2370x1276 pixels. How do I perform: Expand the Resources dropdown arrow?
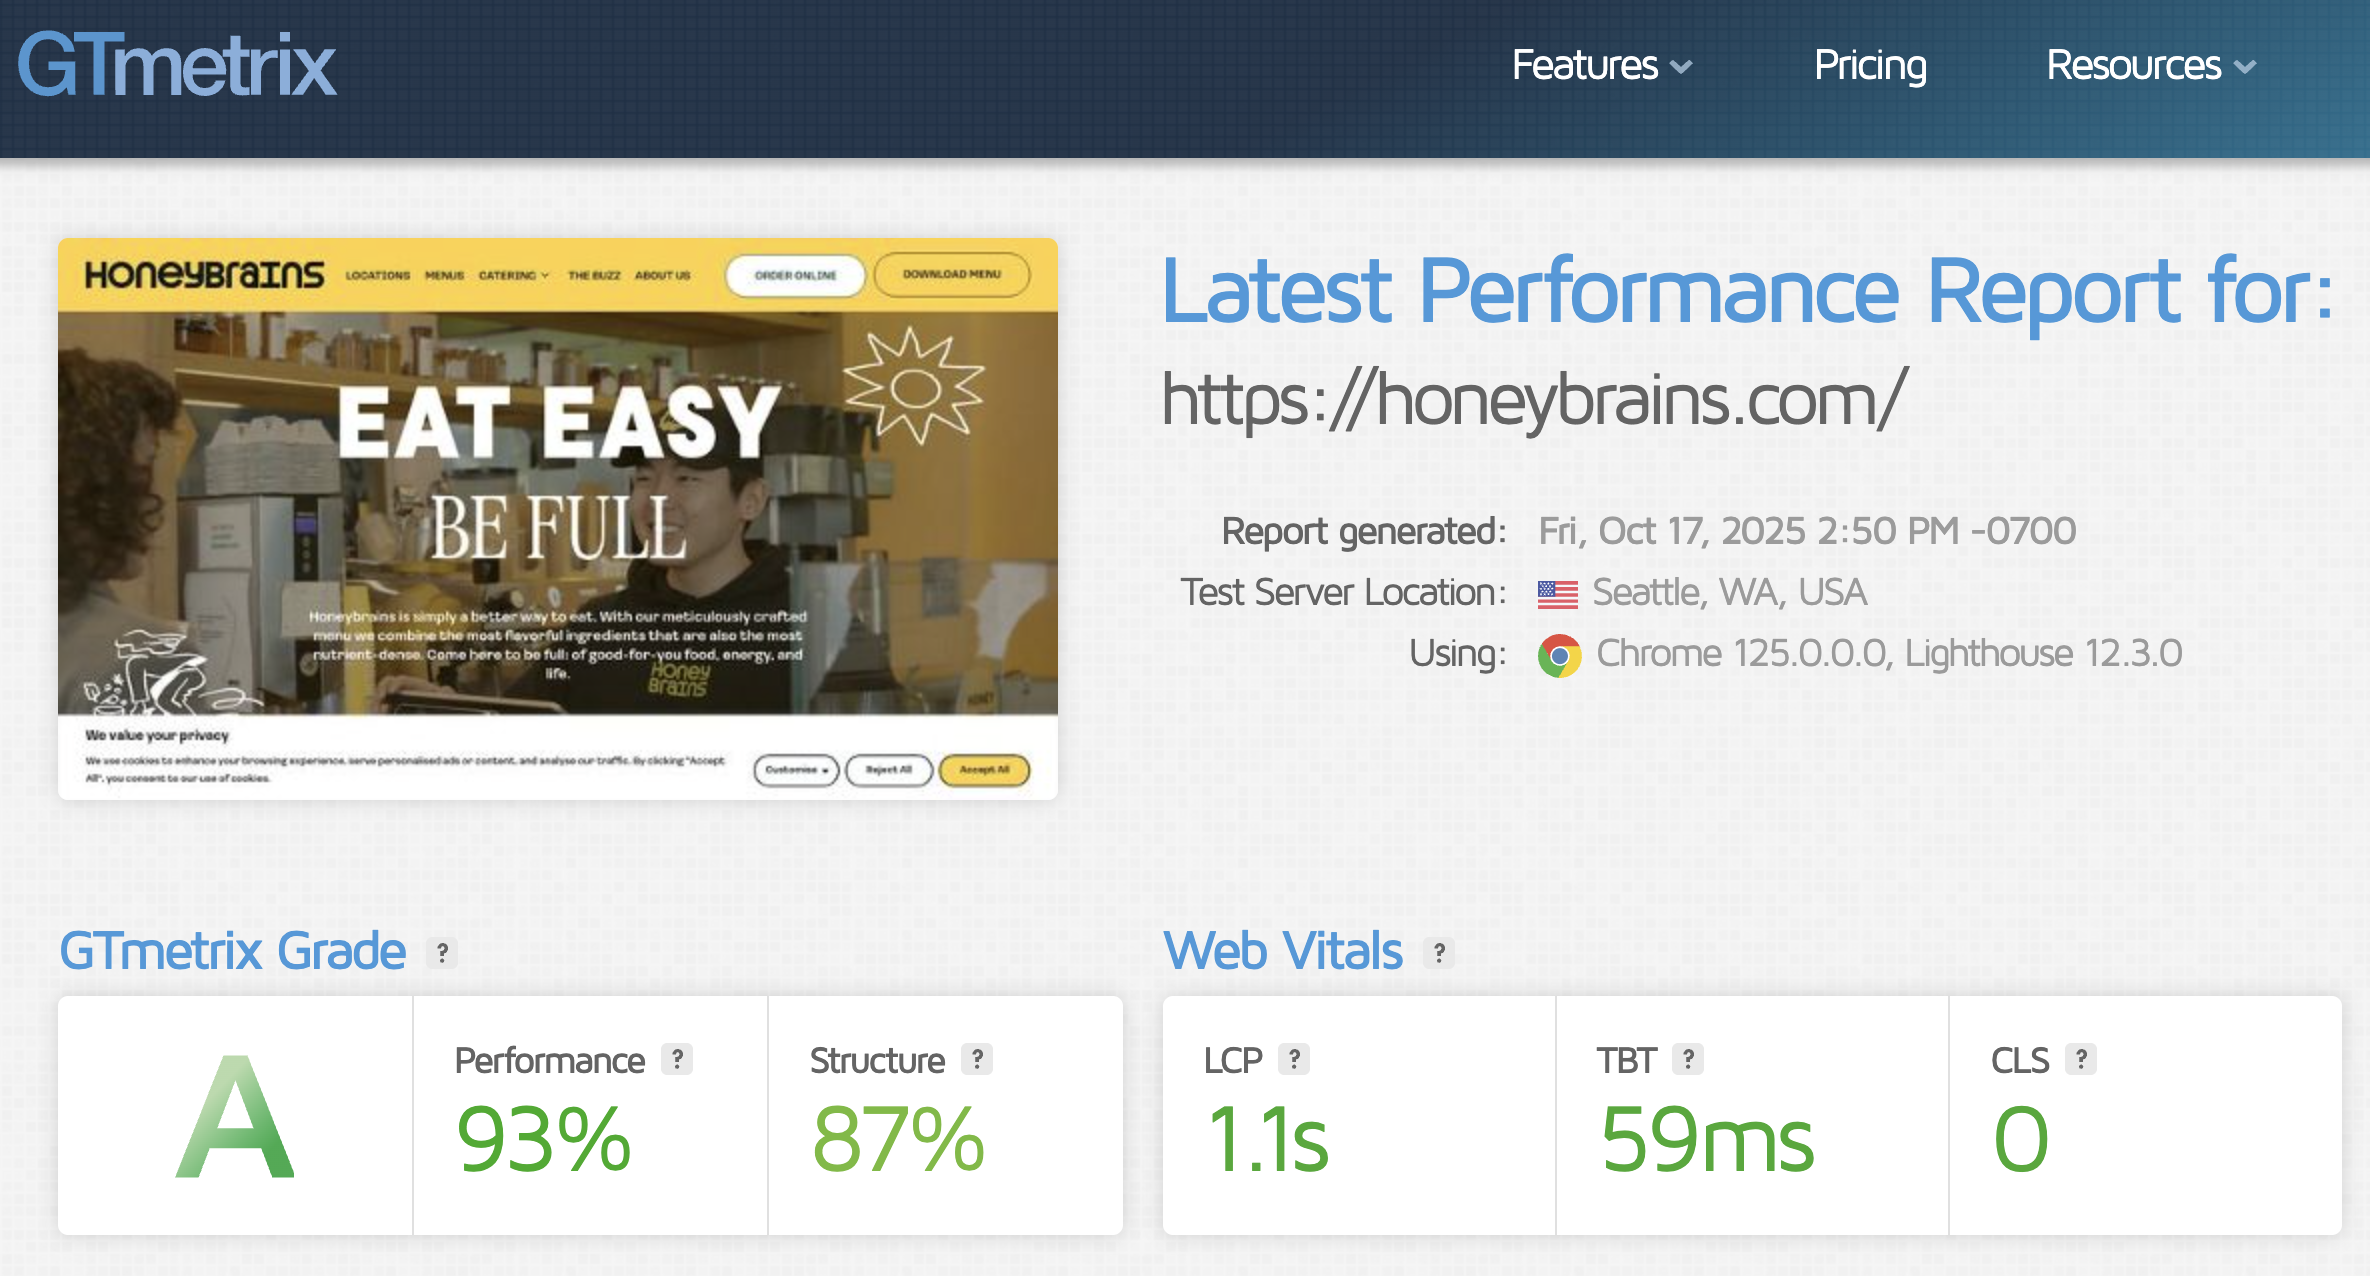click(2245, 68)
